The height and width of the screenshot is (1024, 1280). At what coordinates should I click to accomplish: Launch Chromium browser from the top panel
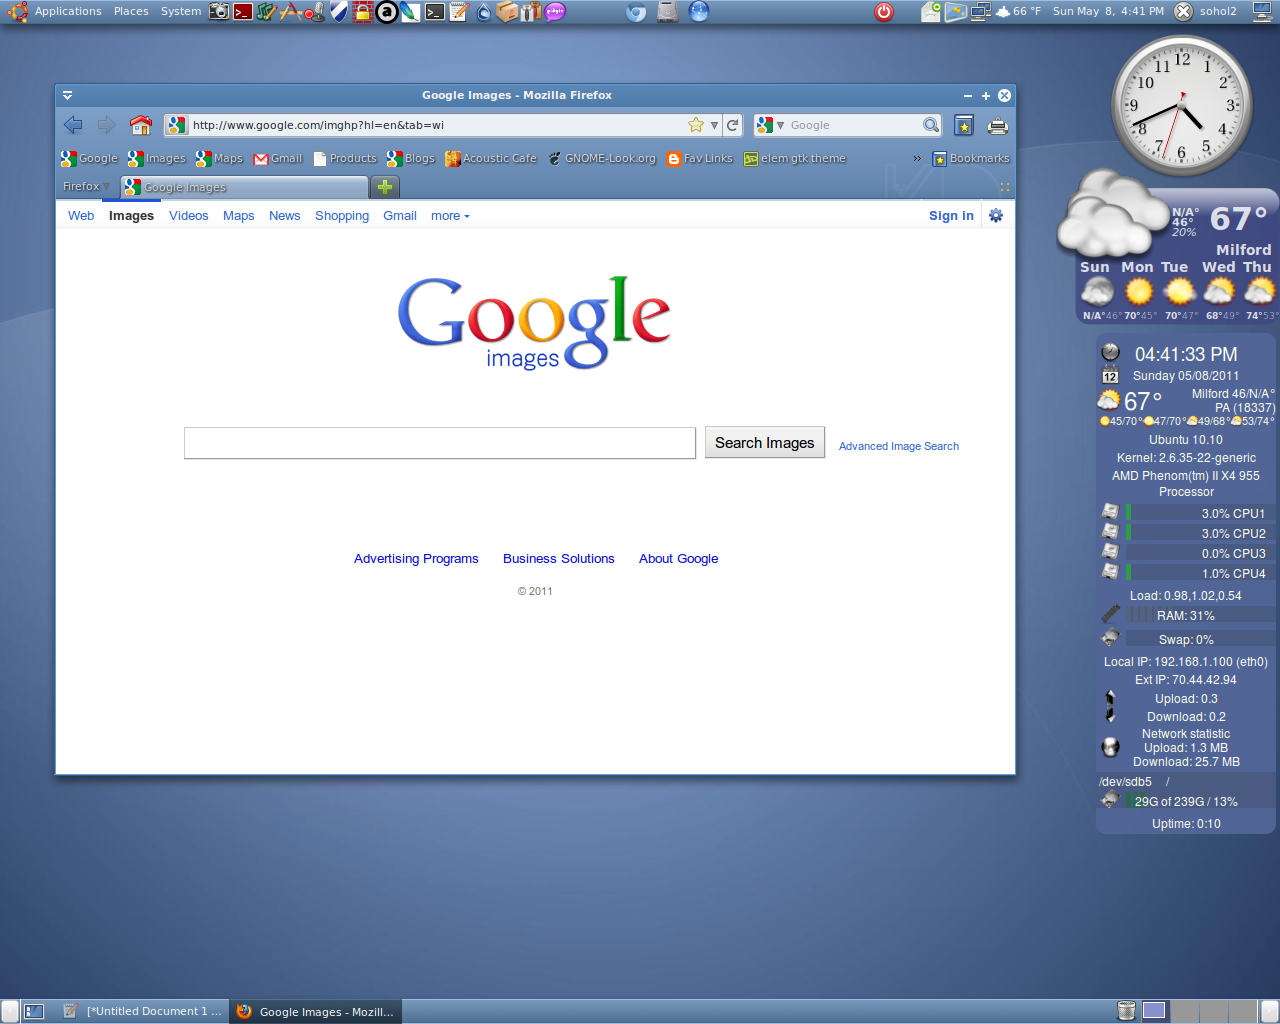[x=636, y=12]
